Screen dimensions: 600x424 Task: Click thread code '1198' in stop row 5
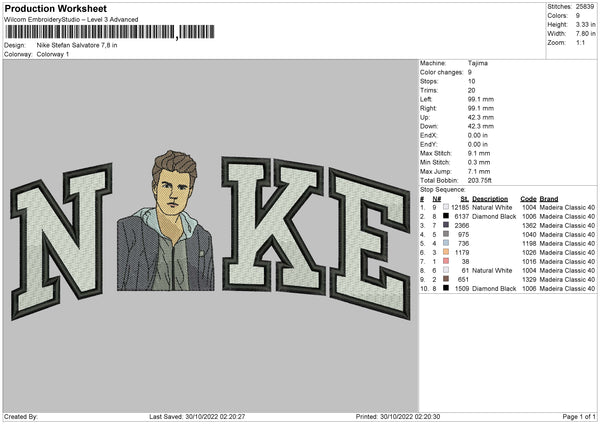pyautogui.click(x=529, y=243)
